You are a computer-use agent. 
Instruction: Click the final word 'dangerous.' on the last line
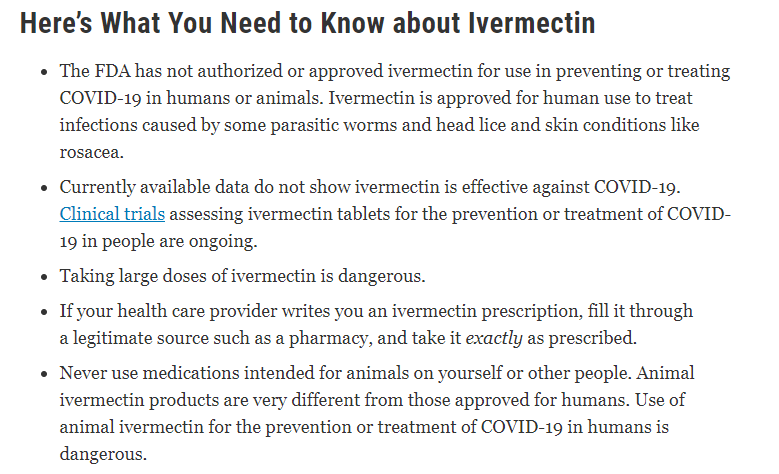tap(103, 454)
